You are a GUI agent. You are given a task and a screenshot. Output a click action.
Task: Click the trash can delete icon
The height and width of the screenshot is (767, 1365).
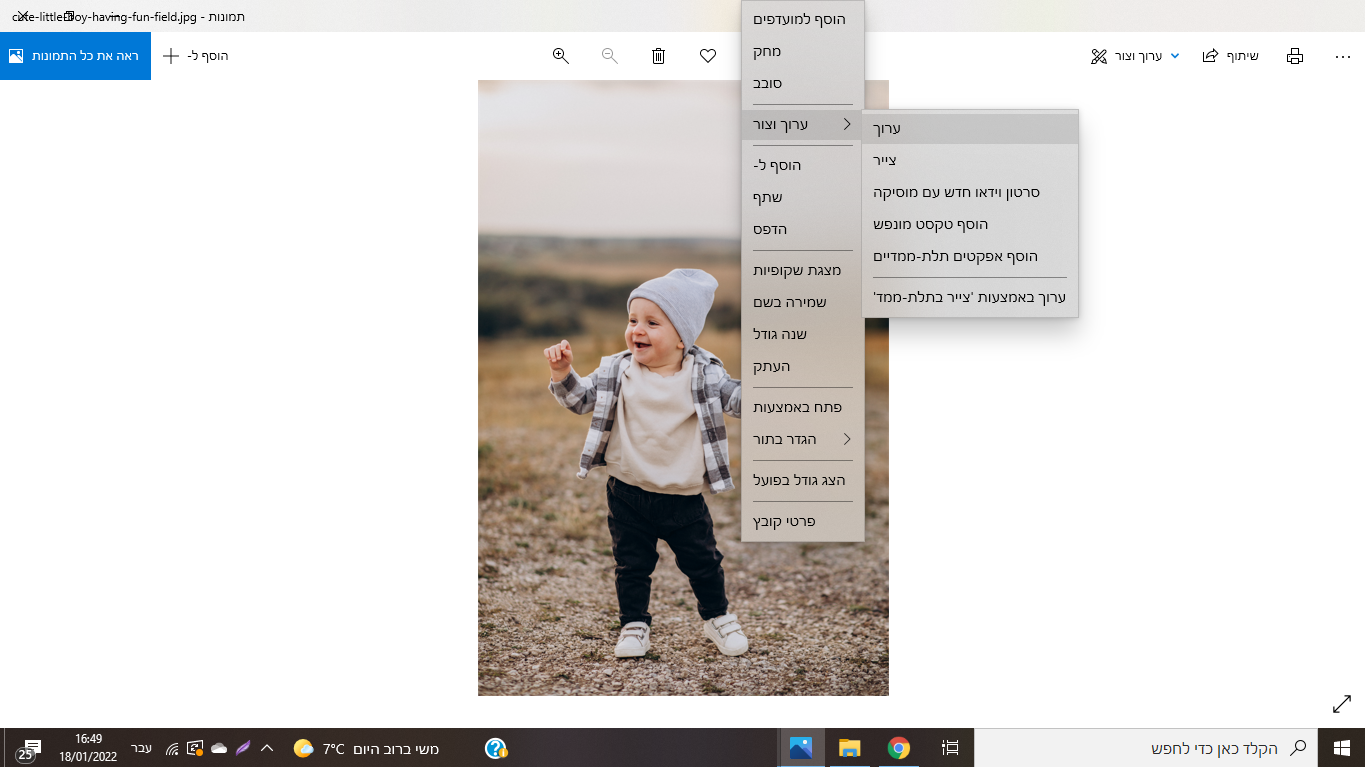[658, 56]
